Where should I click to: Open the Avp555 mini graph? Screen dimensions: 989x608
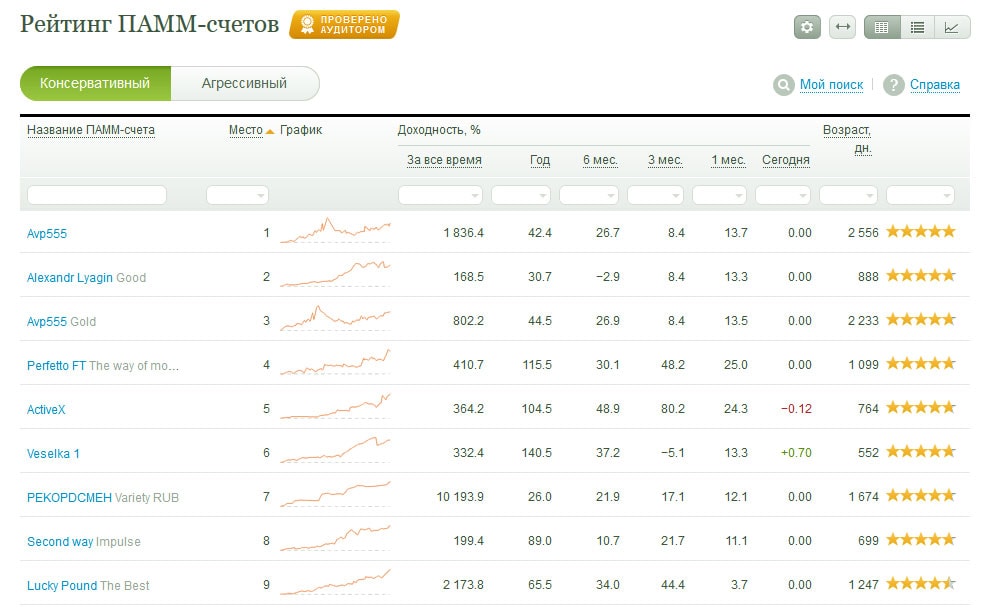(x=335, y=232)
